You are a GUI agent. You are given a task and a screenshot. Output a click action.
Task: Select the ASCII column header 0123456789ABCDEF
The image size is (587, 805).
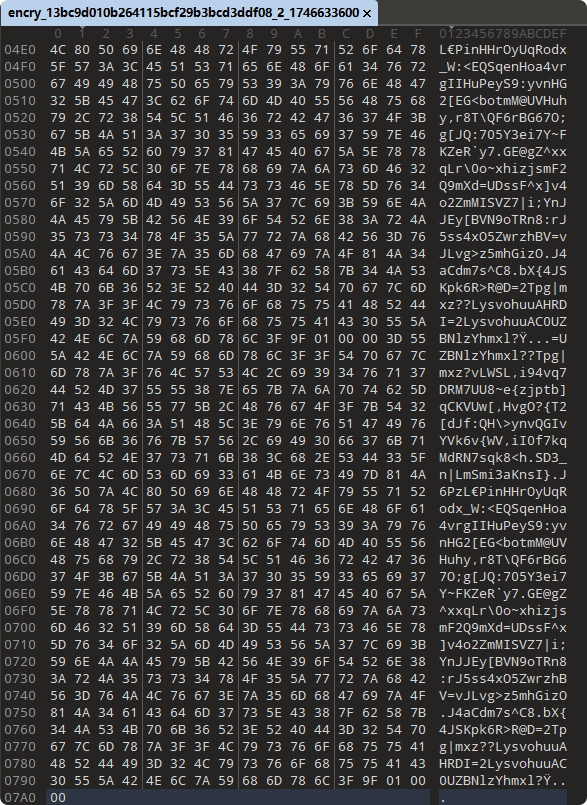(503, 33)
